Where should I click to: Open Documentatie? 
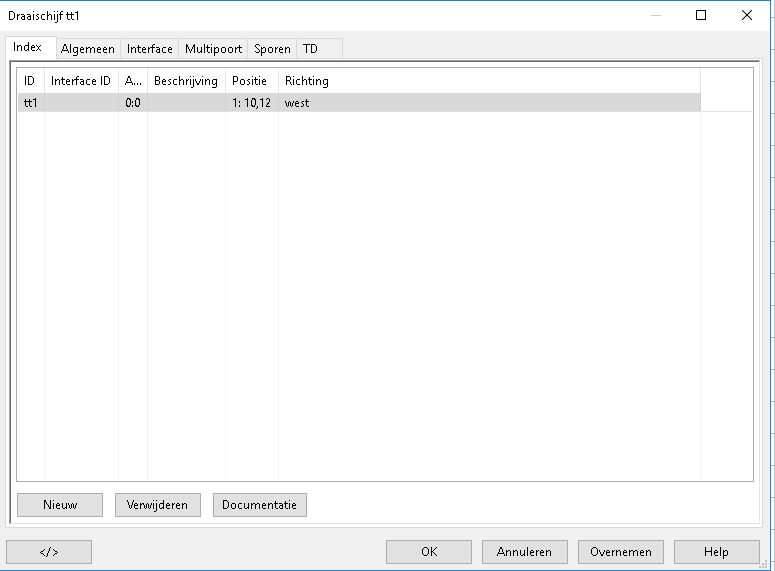coord(260,505)
